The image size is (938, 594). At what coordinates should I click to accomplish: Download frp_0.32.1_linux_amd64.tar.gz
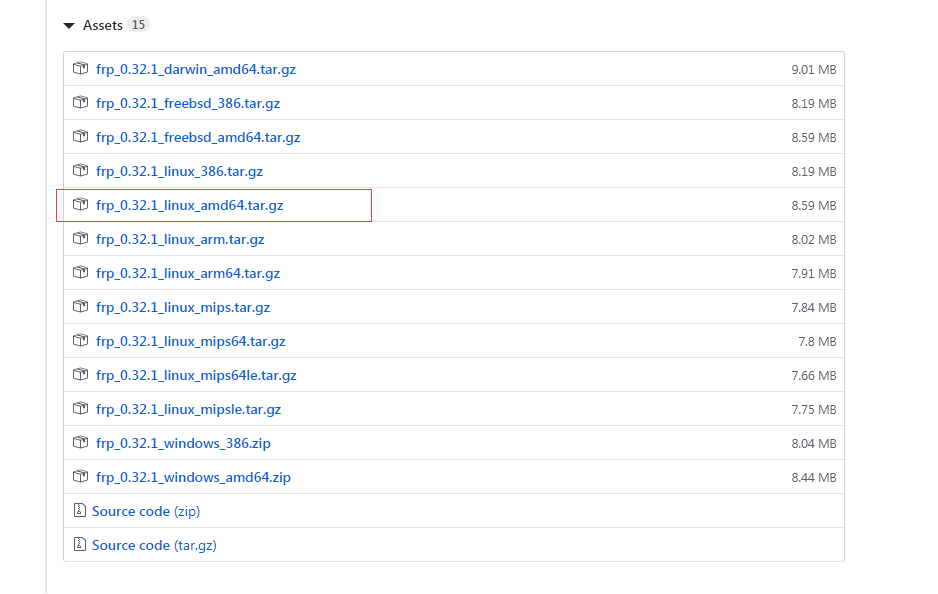coord(190,206)
